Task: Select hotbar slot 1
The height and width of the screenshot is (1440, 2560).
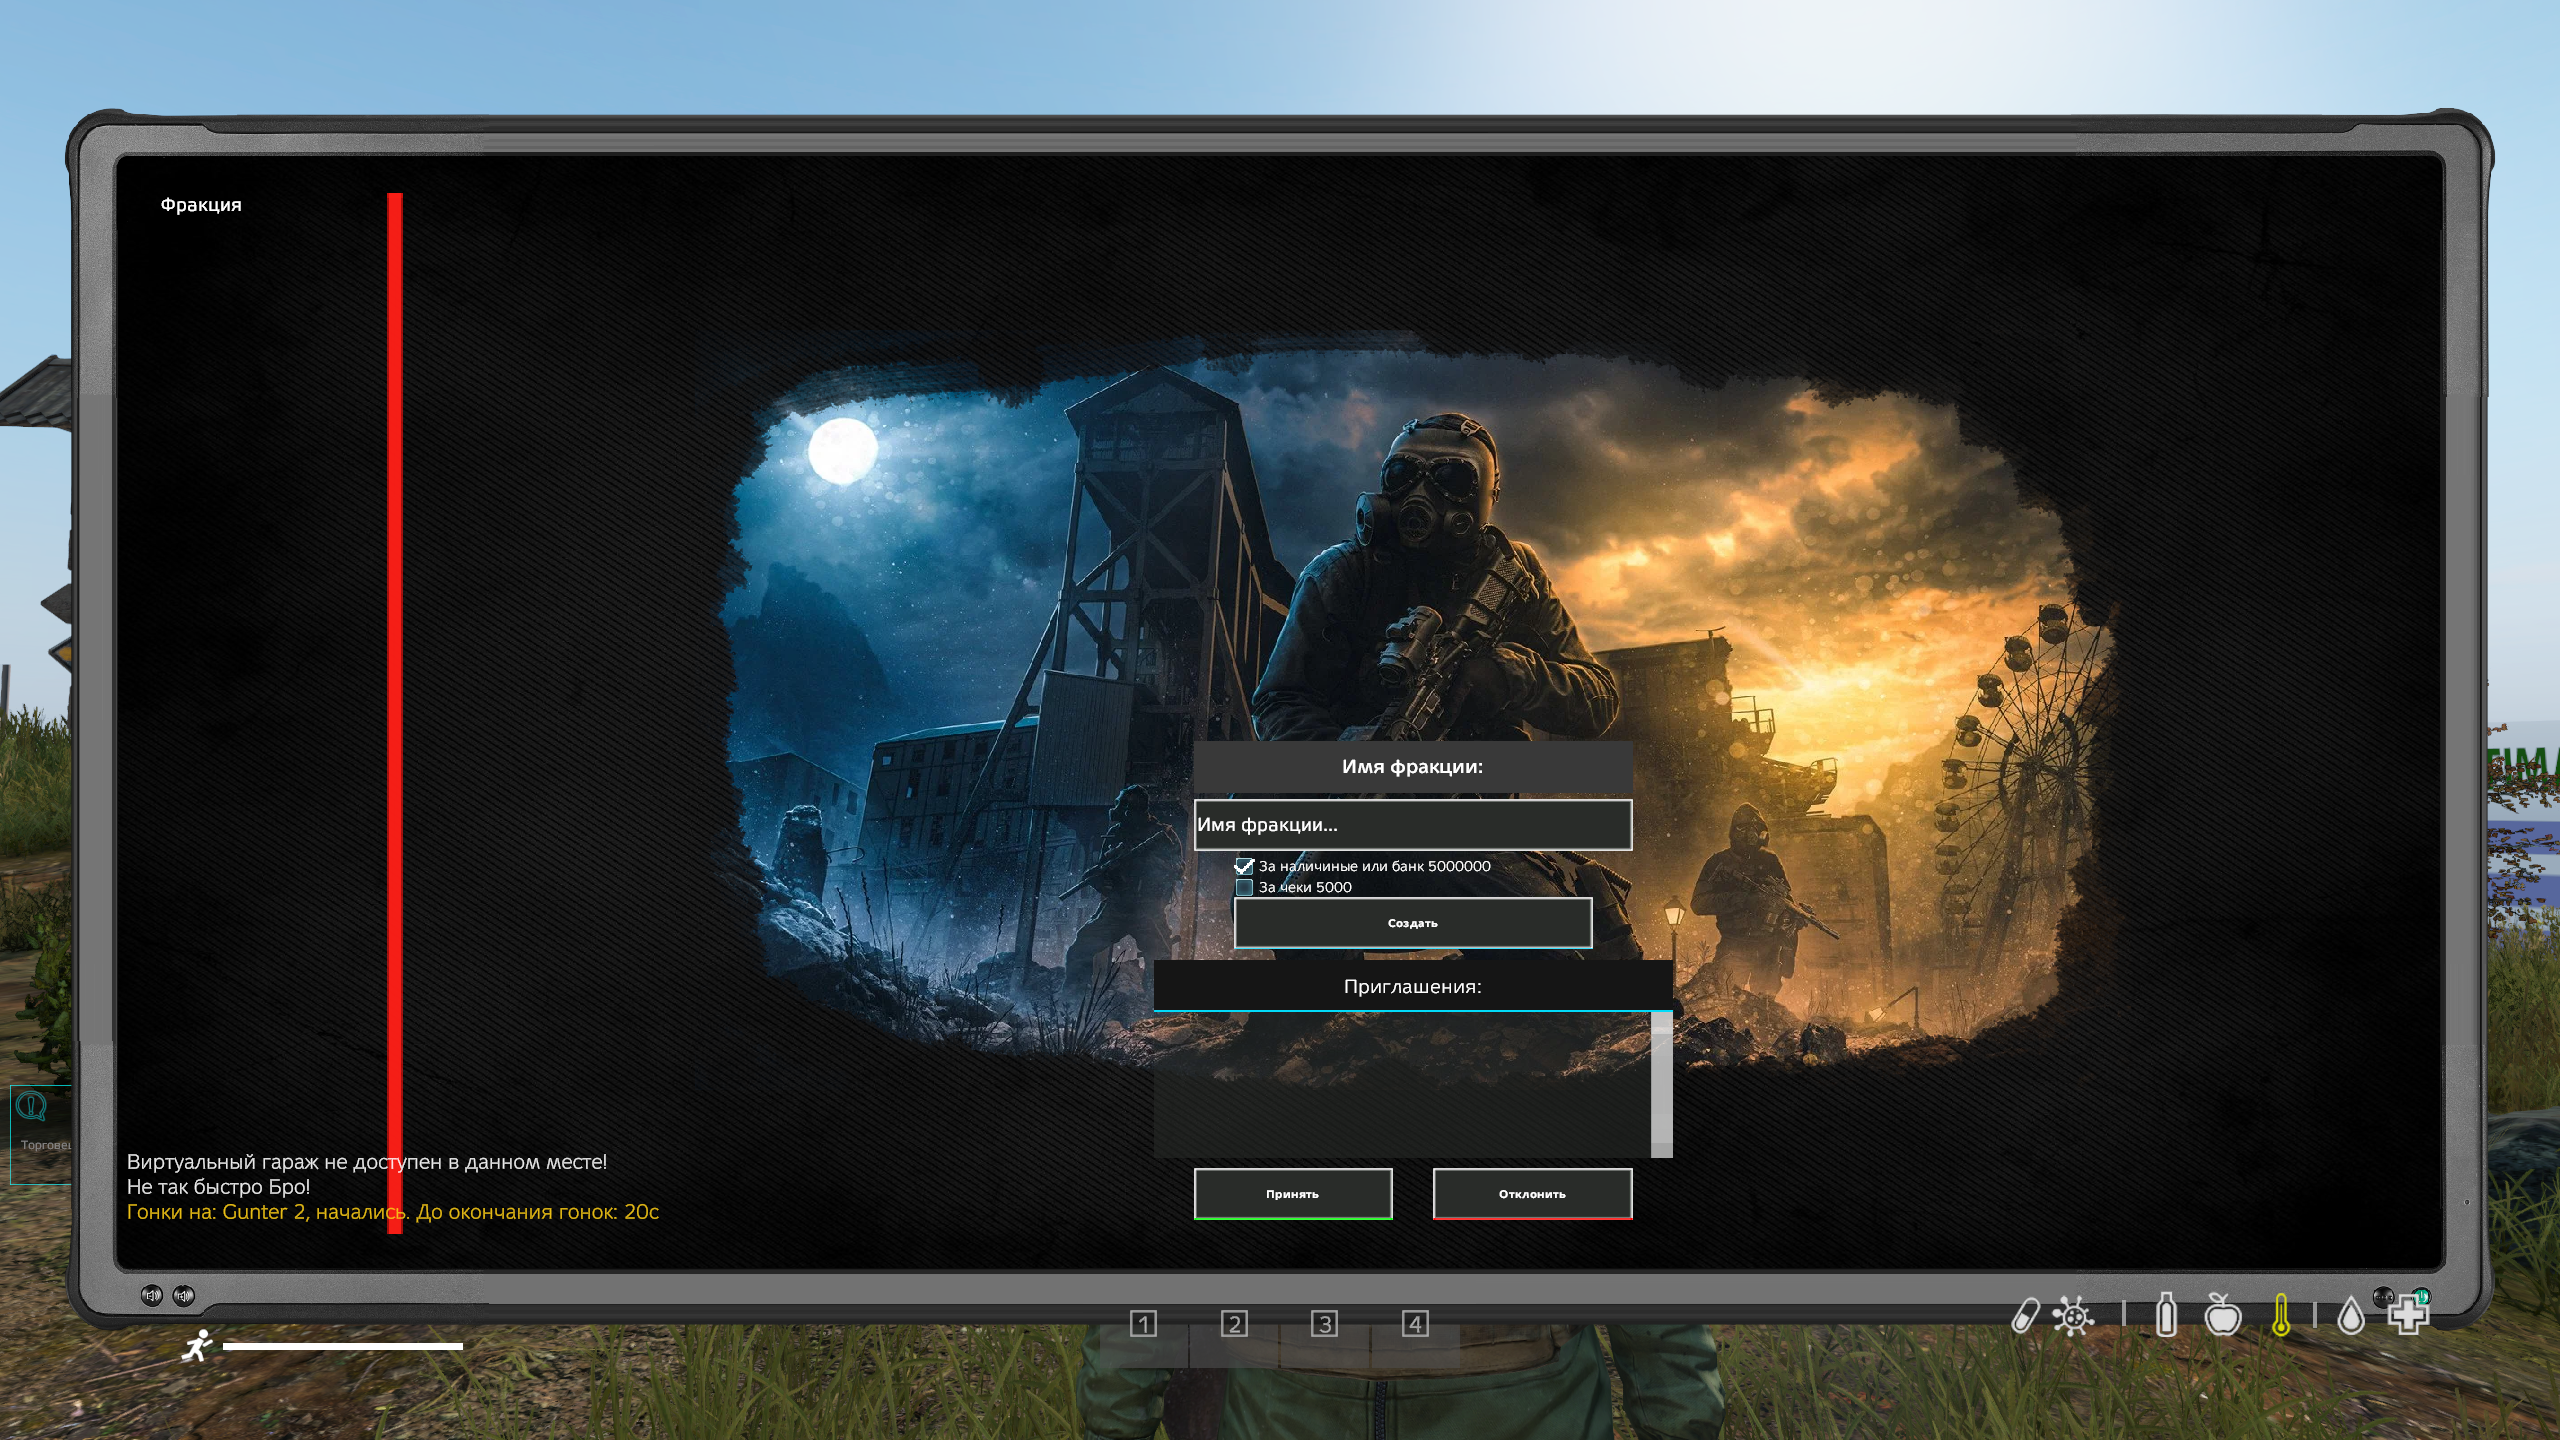Action: [x=1143, y=1324]
